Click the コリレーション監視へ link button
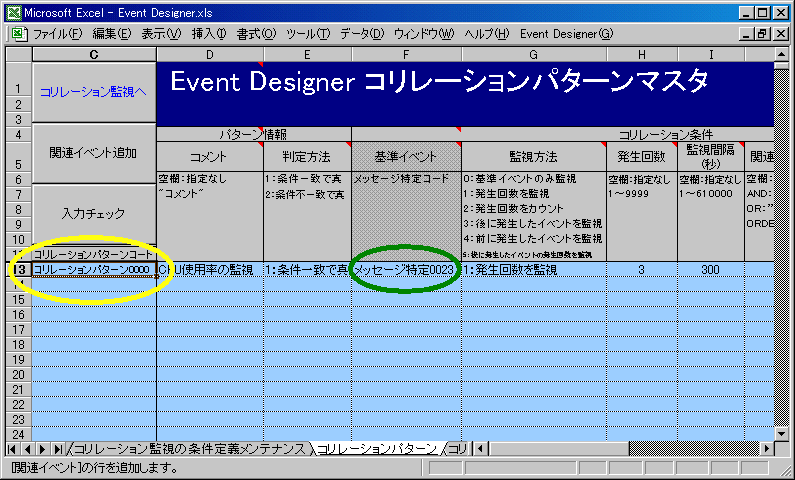The image size is (795, 480). pos(94,92)
